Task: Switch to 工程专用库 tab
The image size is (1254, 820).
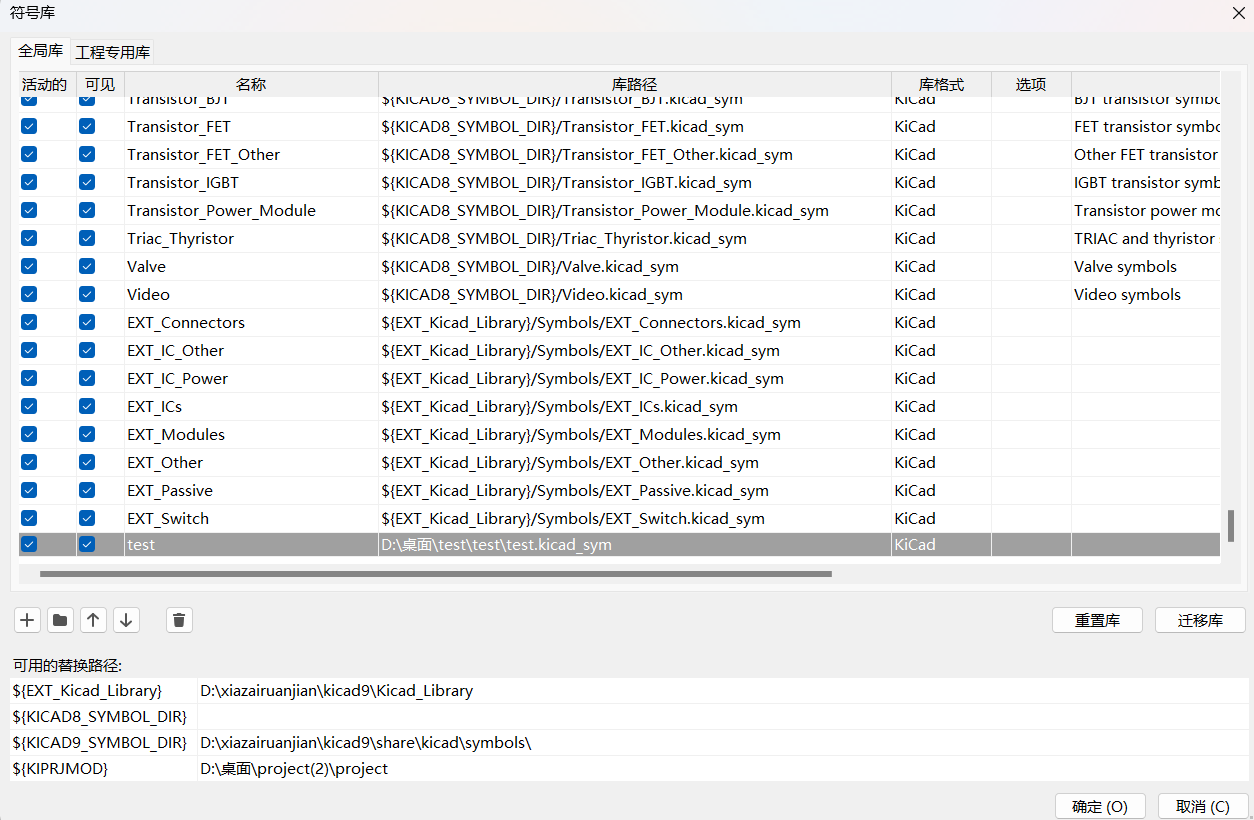Action: [112, 52]
